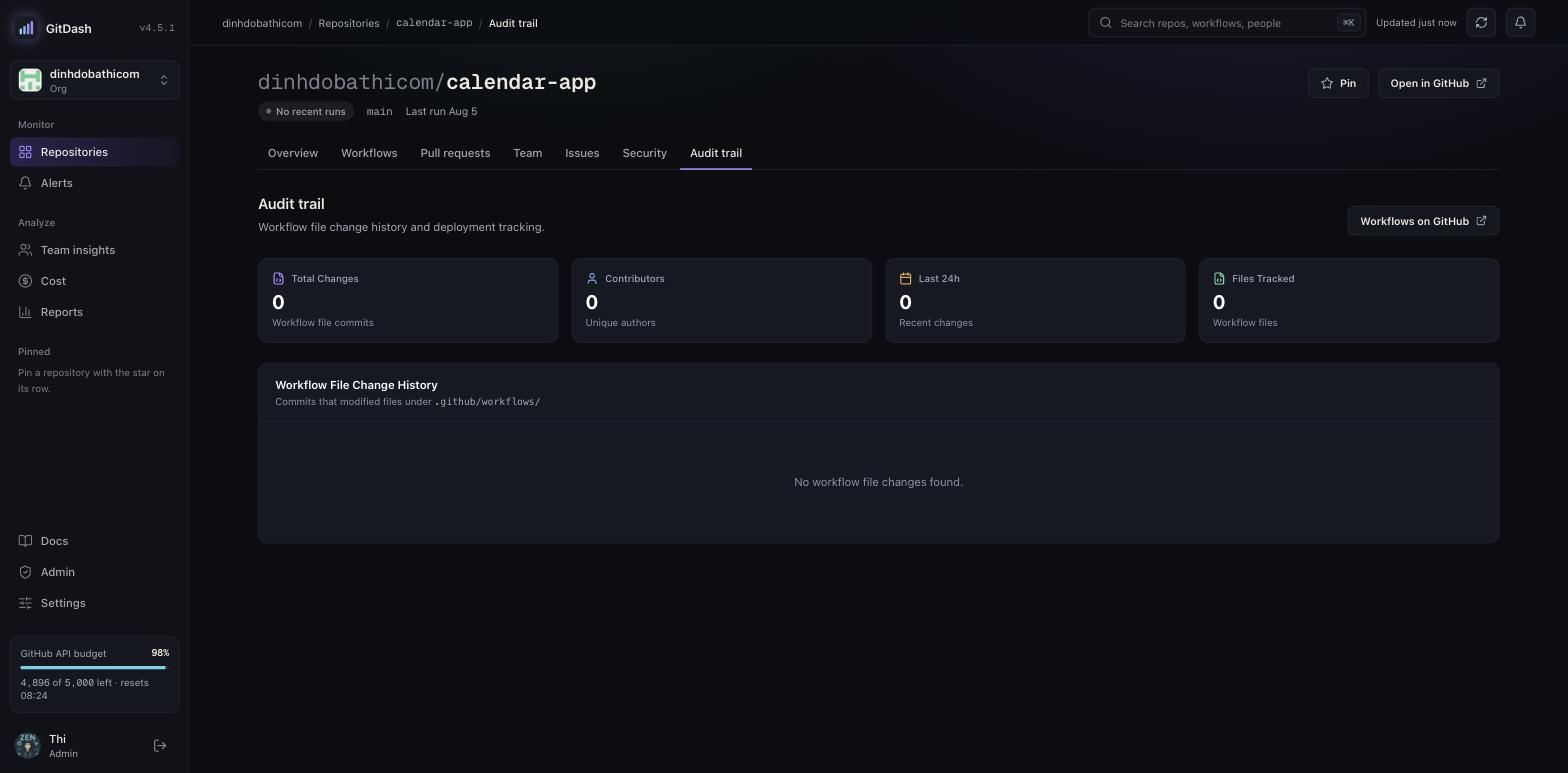This screenshot has height=773, width=1568.
Task: Click the GitDash logo icon
Action: coord(26,28)
